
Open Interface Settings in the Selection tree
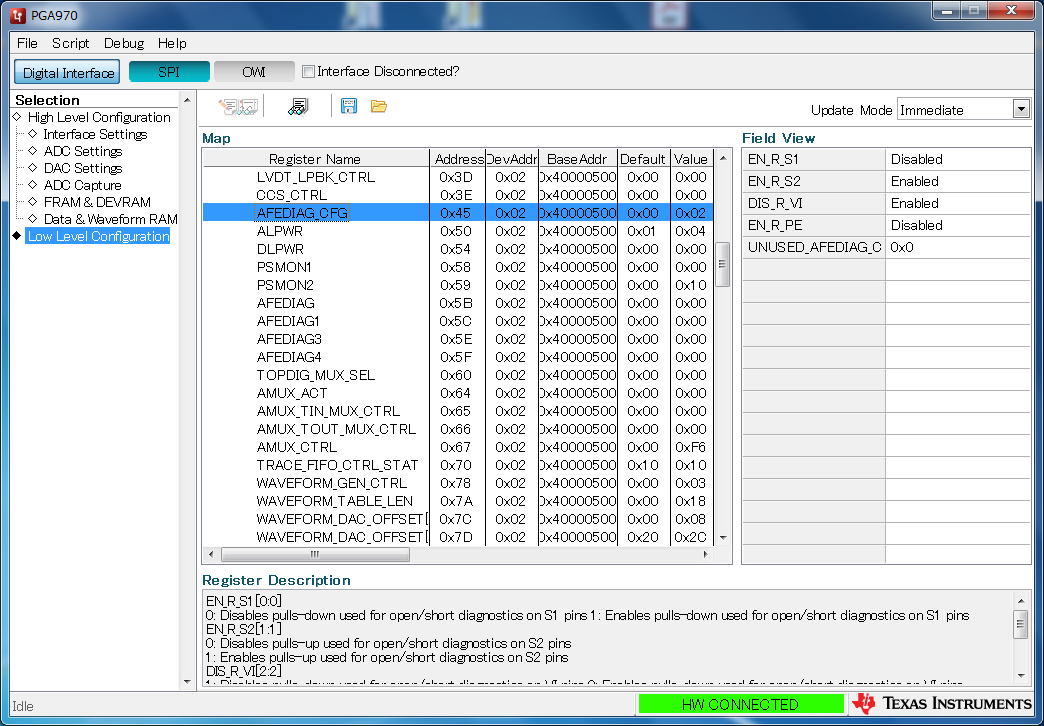(x=95, y=135)
